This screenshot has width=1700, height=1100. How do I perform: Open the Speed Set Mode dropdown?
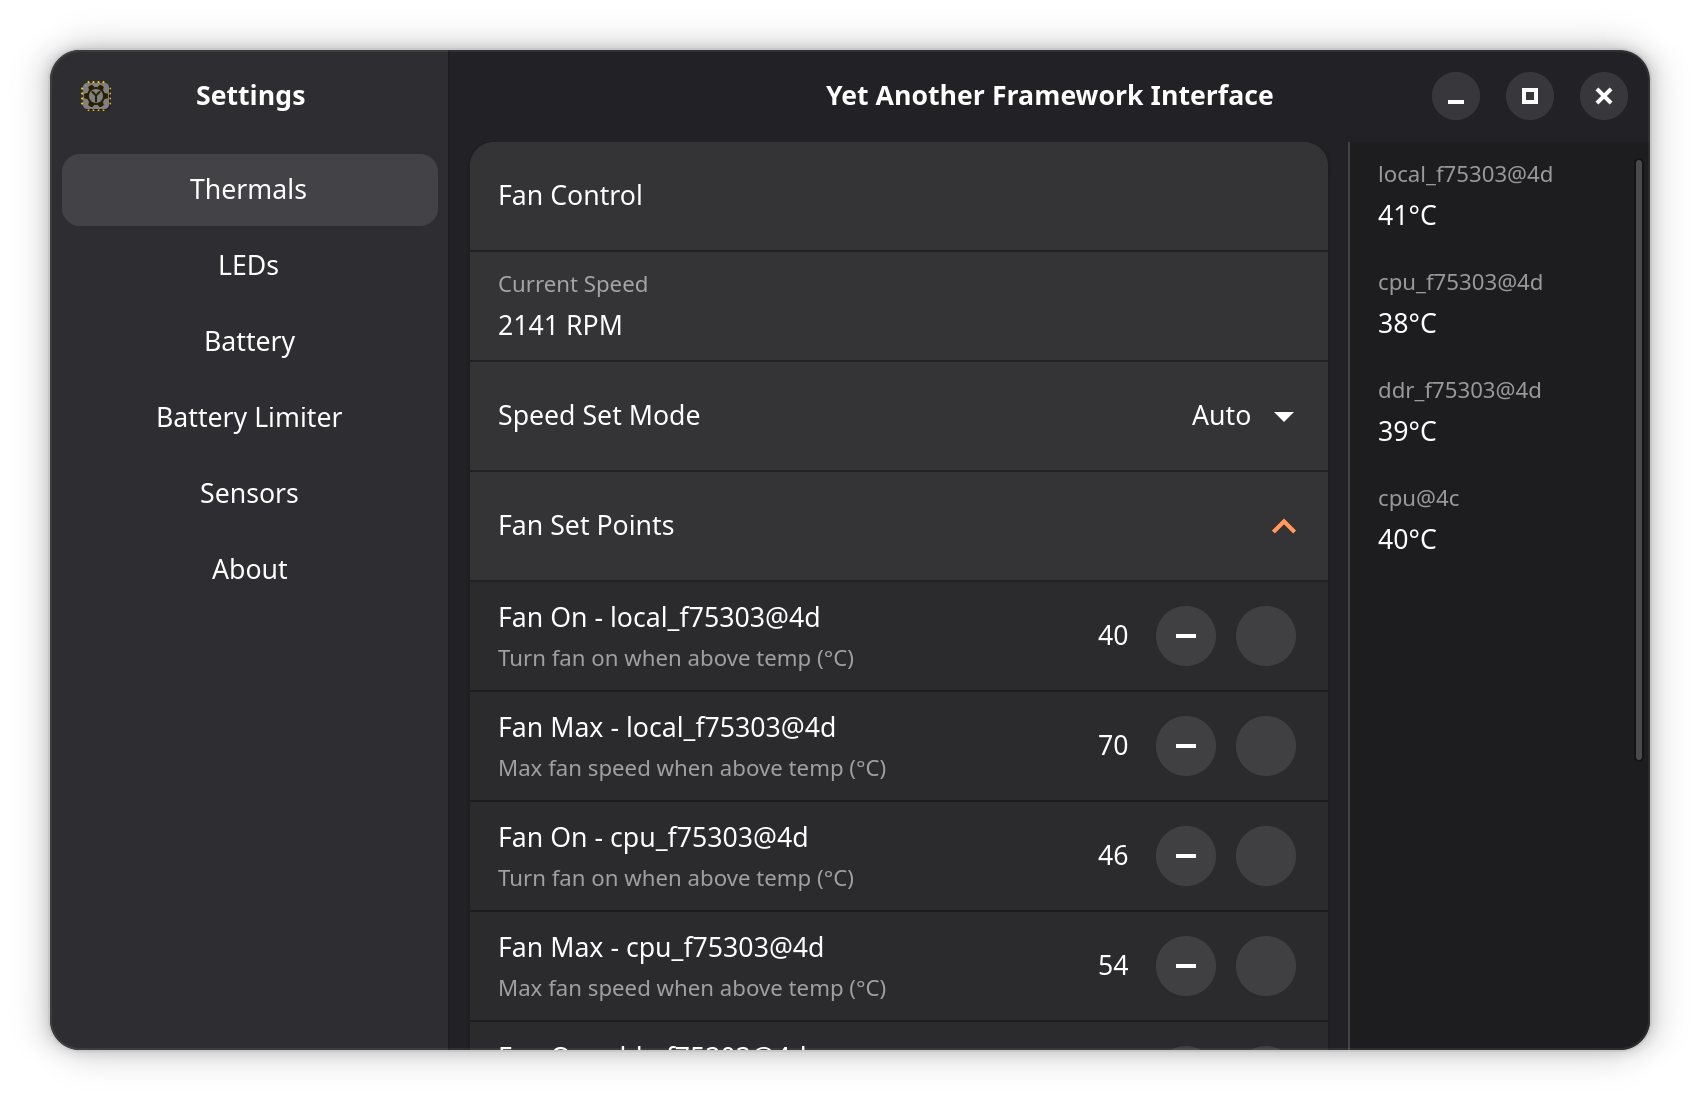pos(1242,416)
